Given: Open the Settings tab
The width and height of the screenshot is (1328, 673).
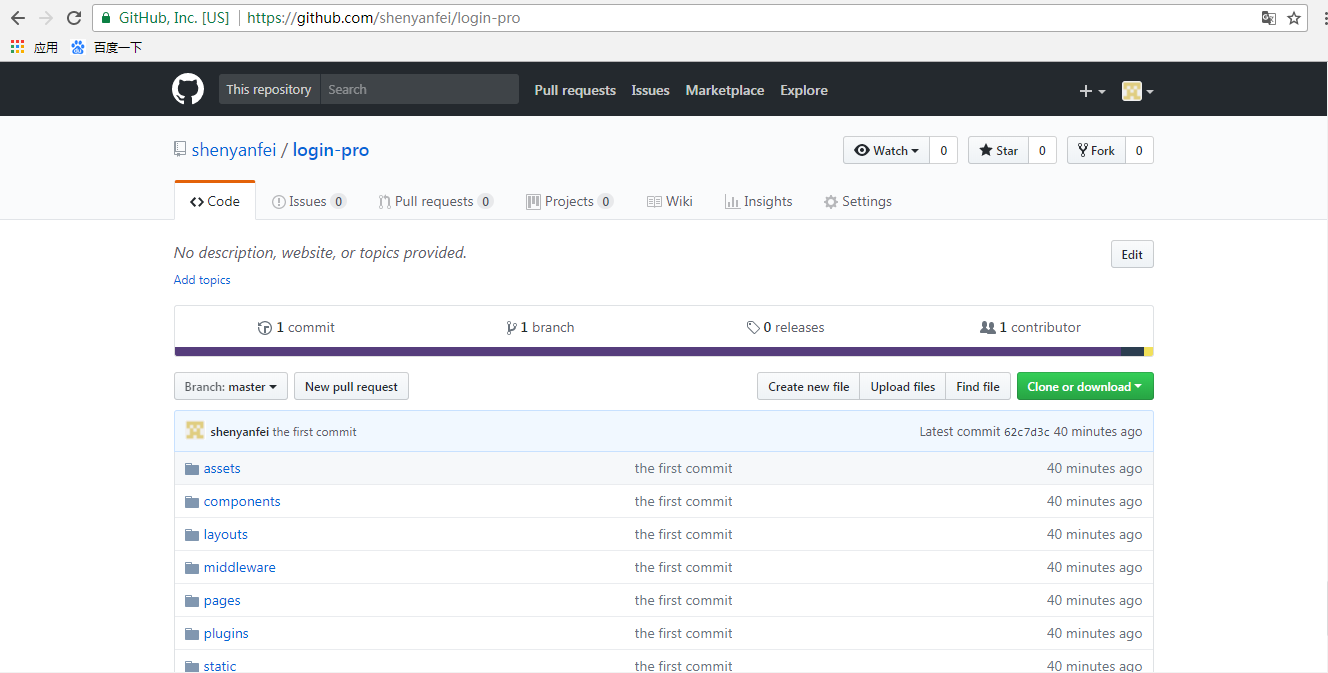Looking at the screenshot, I should coord(857,201).
